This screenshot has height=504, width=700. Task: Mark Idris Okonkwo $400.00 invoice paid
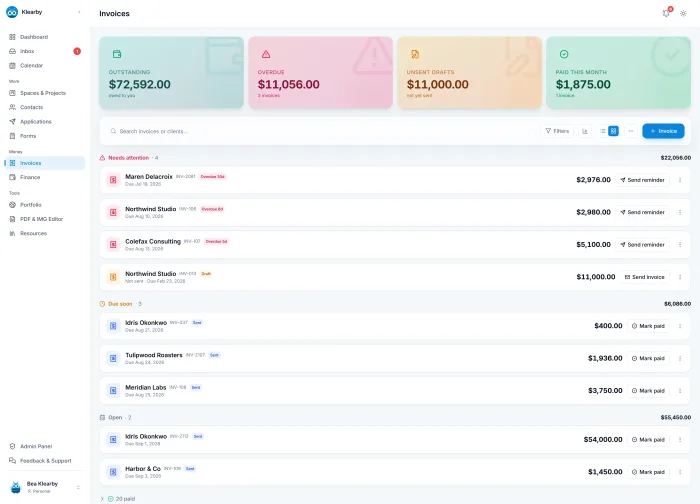(648, 326)
